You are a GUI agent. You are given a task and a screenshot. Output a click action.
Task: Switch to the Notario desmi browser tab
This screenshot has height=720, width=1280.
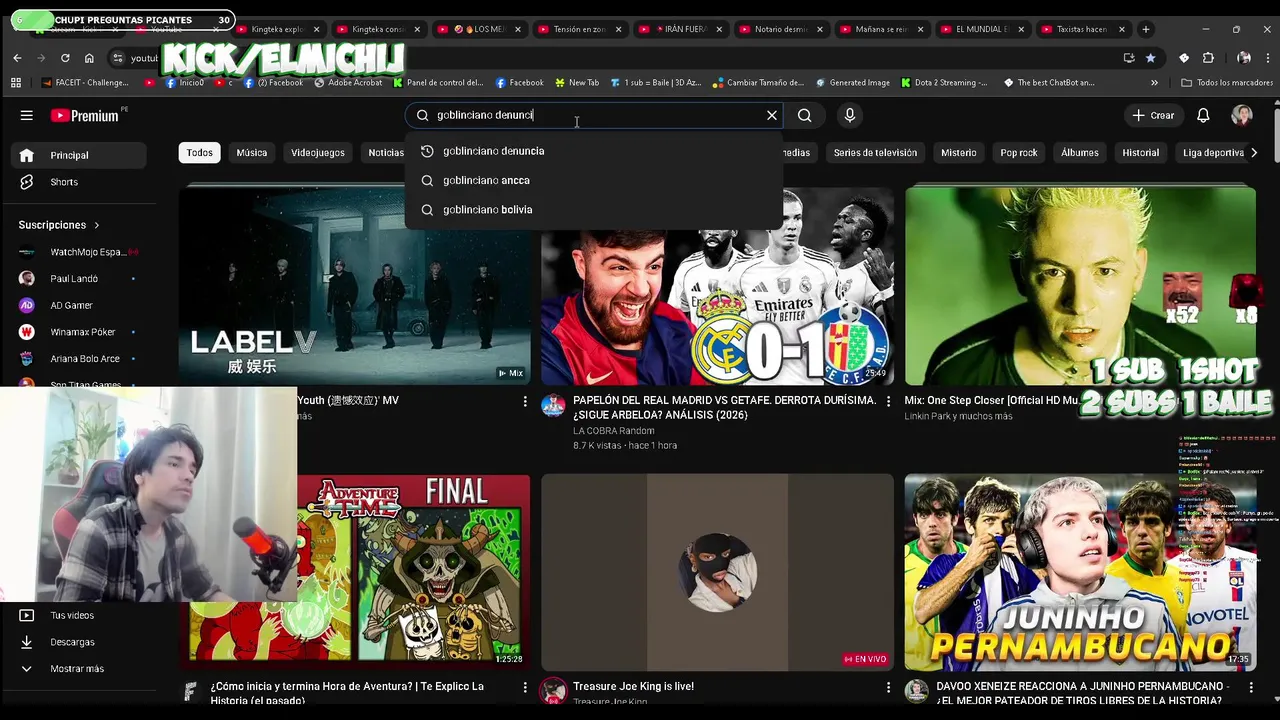[x=781, y=29]
